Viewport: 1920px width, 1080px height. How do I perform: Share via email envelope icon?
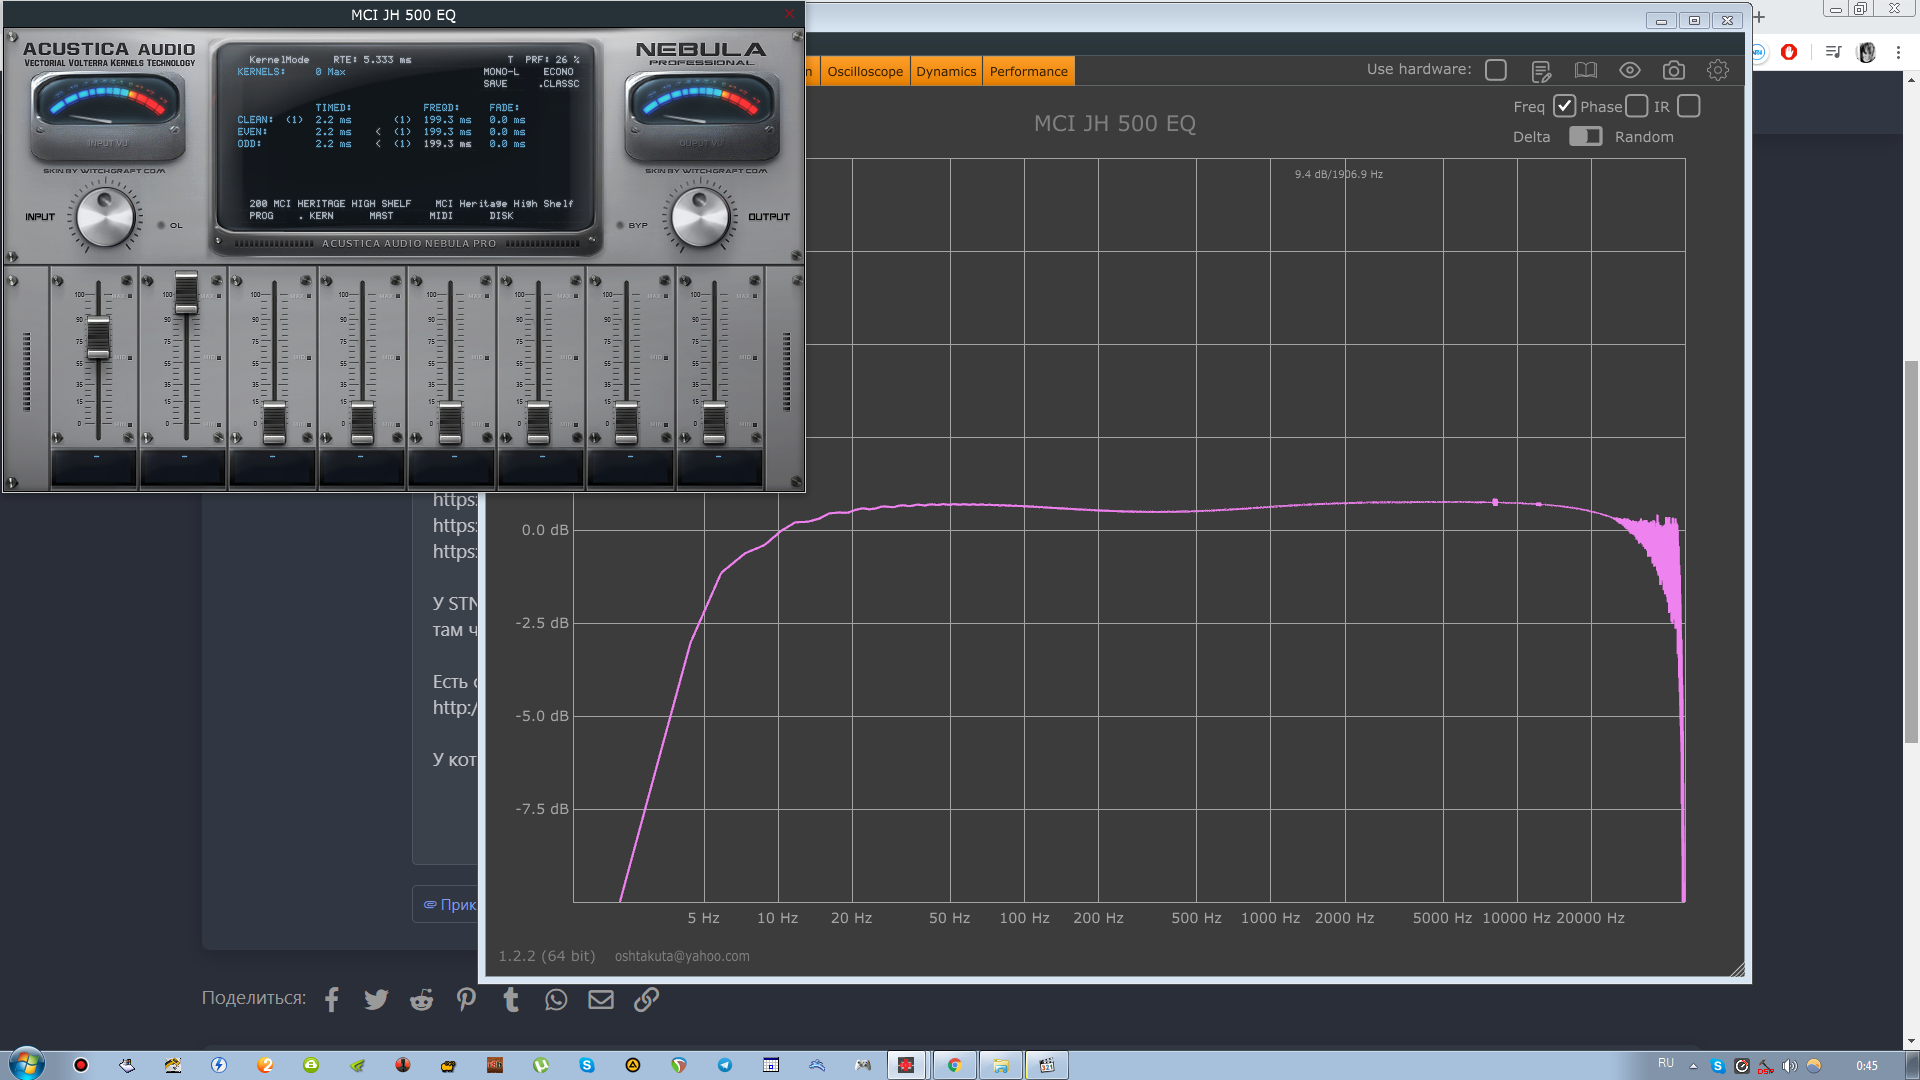pos(601,999)
